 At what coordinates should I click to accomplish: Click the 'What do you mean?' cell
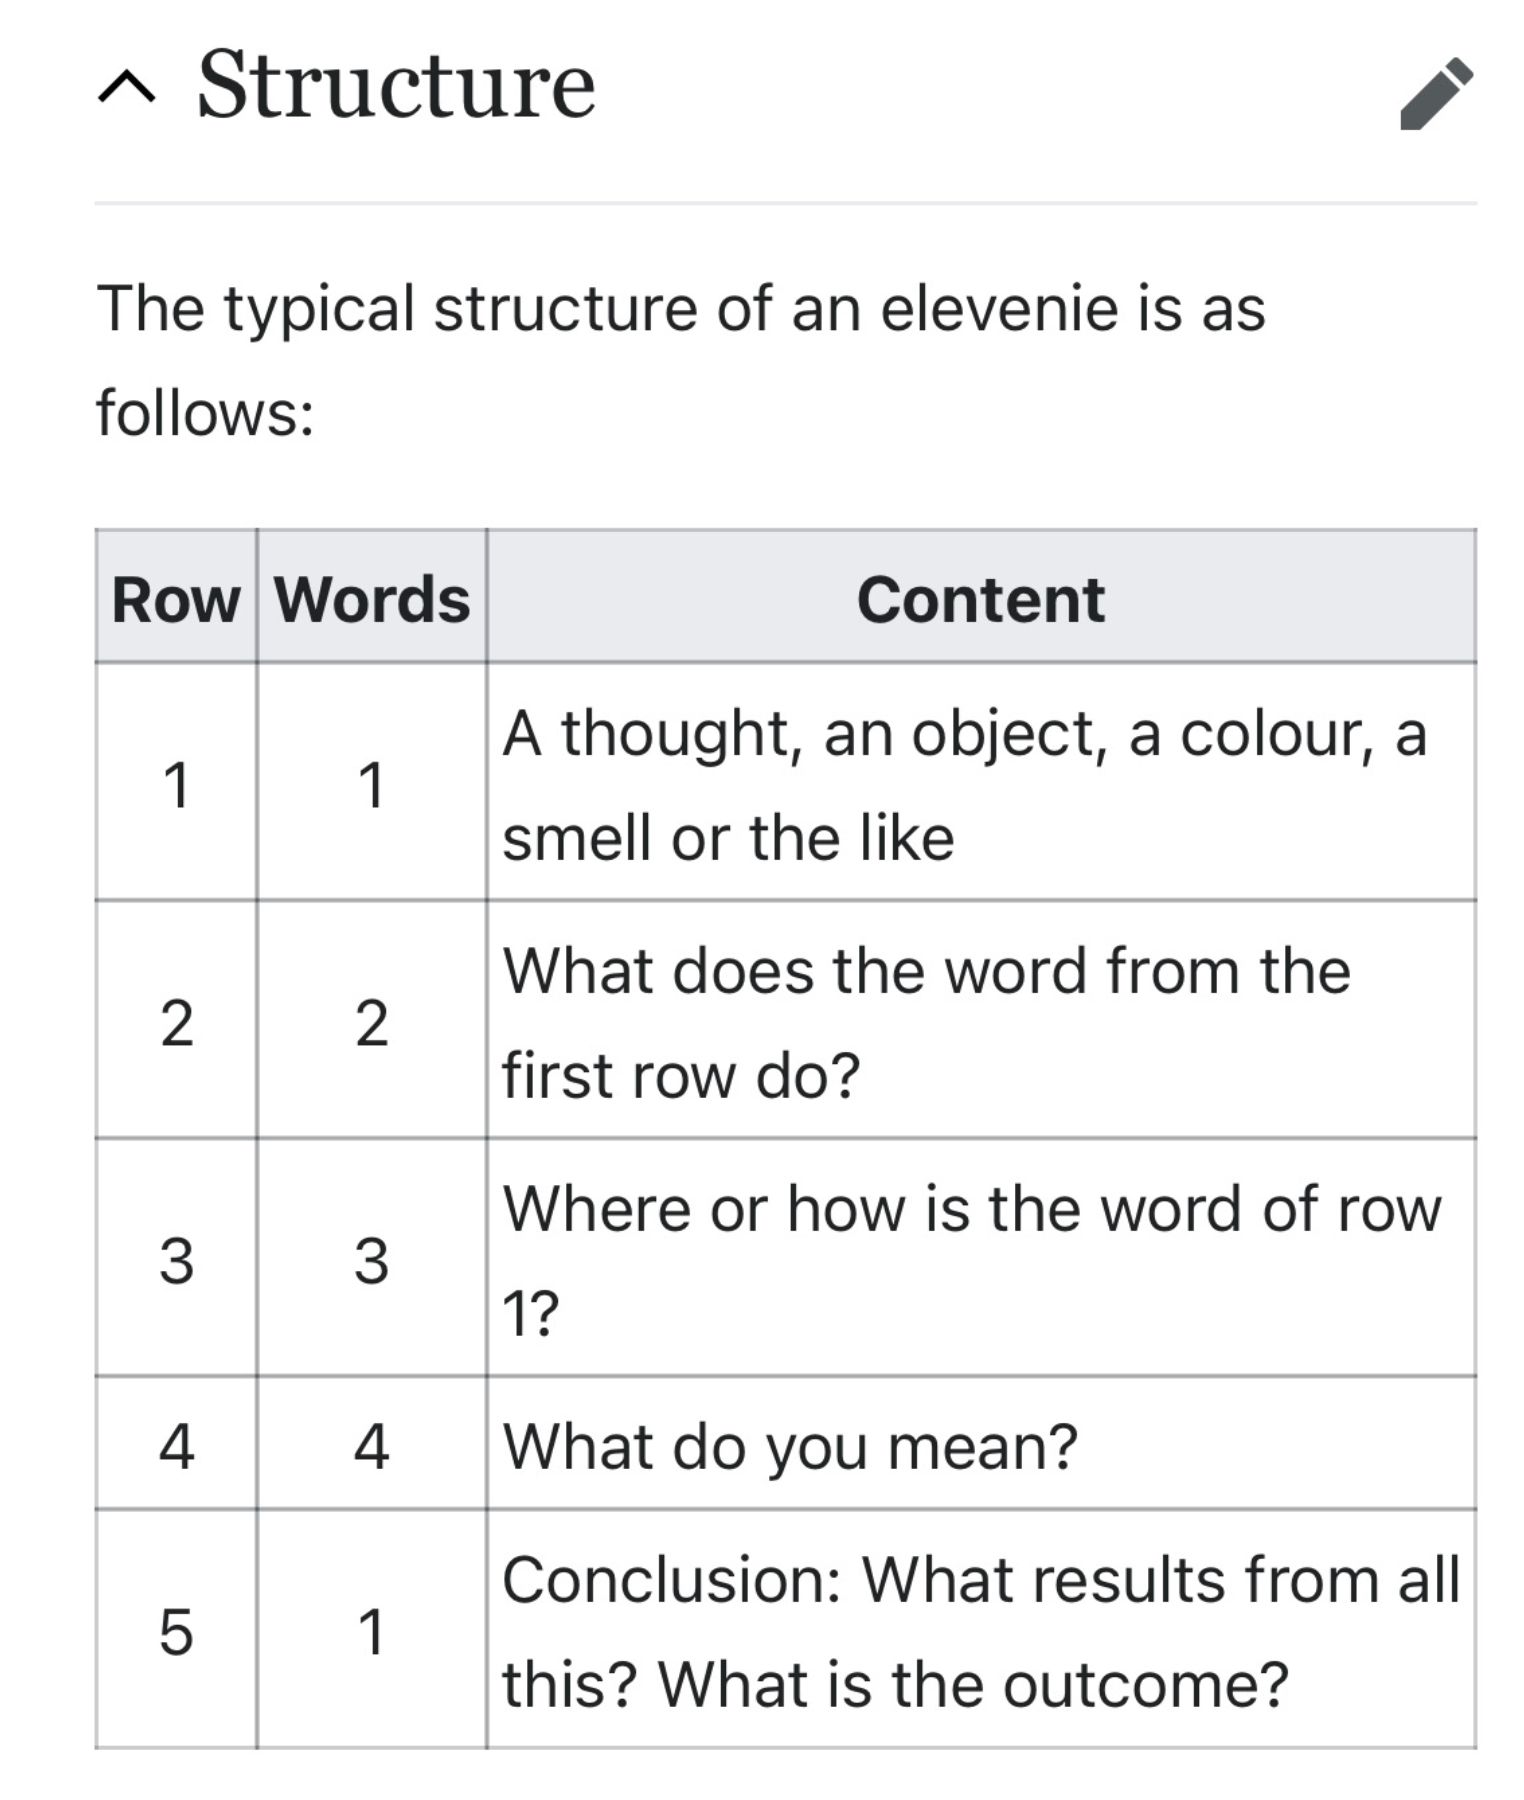[790, 1446]
